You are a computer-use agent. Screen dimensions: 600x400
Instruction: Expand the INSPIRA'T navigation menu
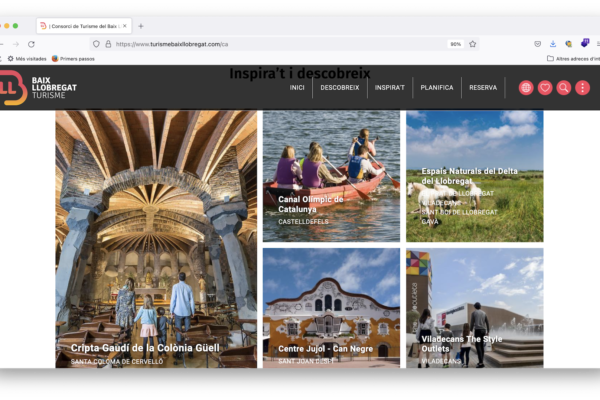(x=390, y=88)
